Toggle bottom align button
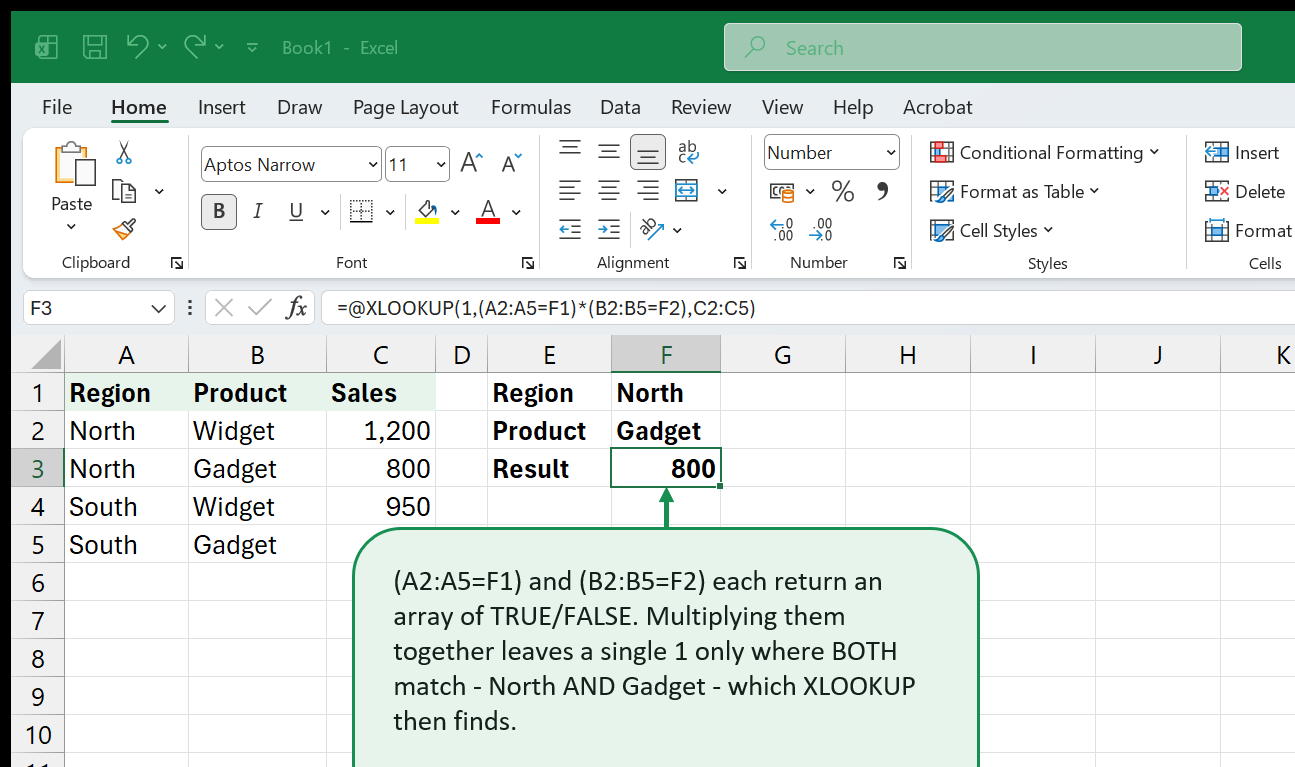This screenshot has height=767, width=1295. 648,152
